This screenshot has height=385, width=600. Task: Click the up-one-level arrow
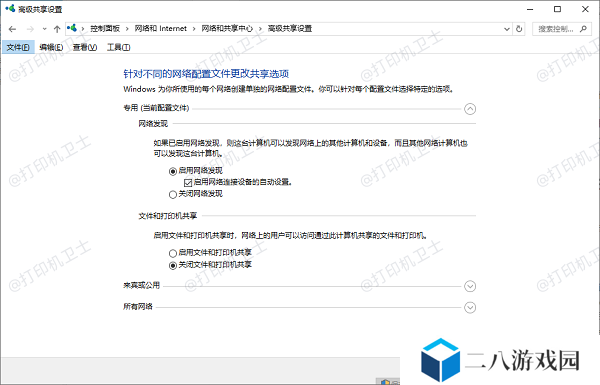pyautogui.click(x=57, y=29)
